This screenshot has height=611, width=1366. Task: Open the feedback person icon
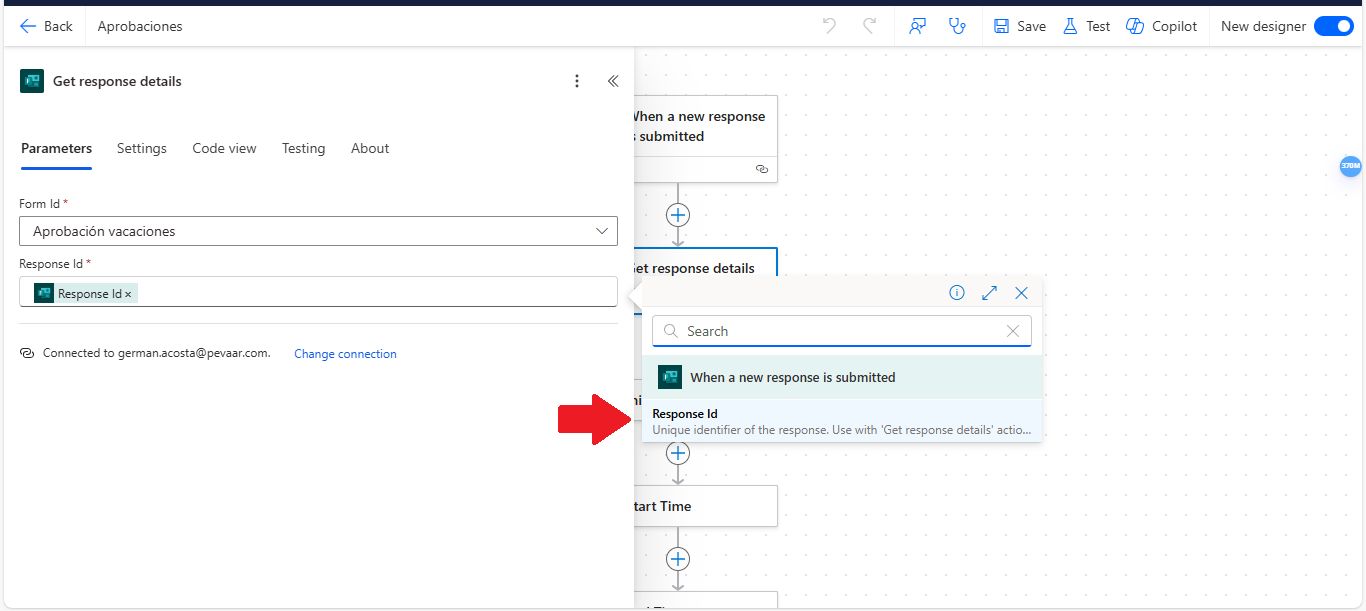coord(917,27)
